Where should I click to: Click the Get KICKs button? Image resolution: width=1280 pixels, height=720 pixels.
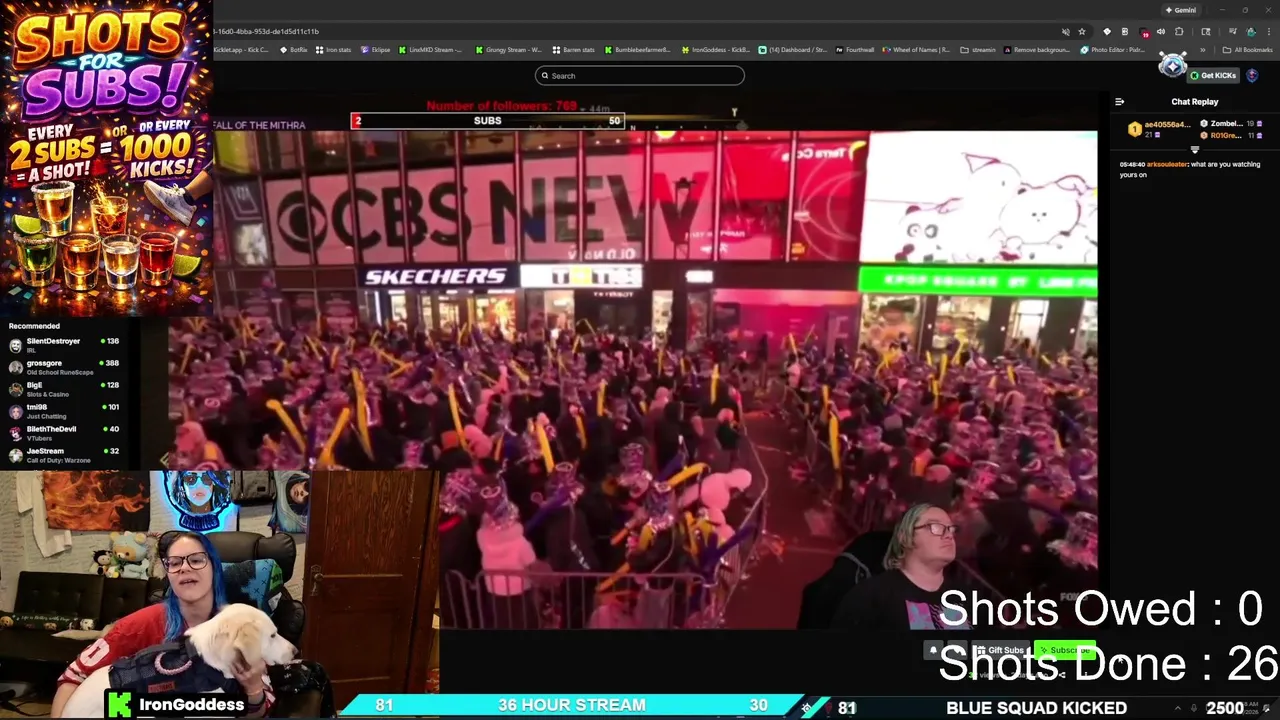click(x=1214, y=75)
